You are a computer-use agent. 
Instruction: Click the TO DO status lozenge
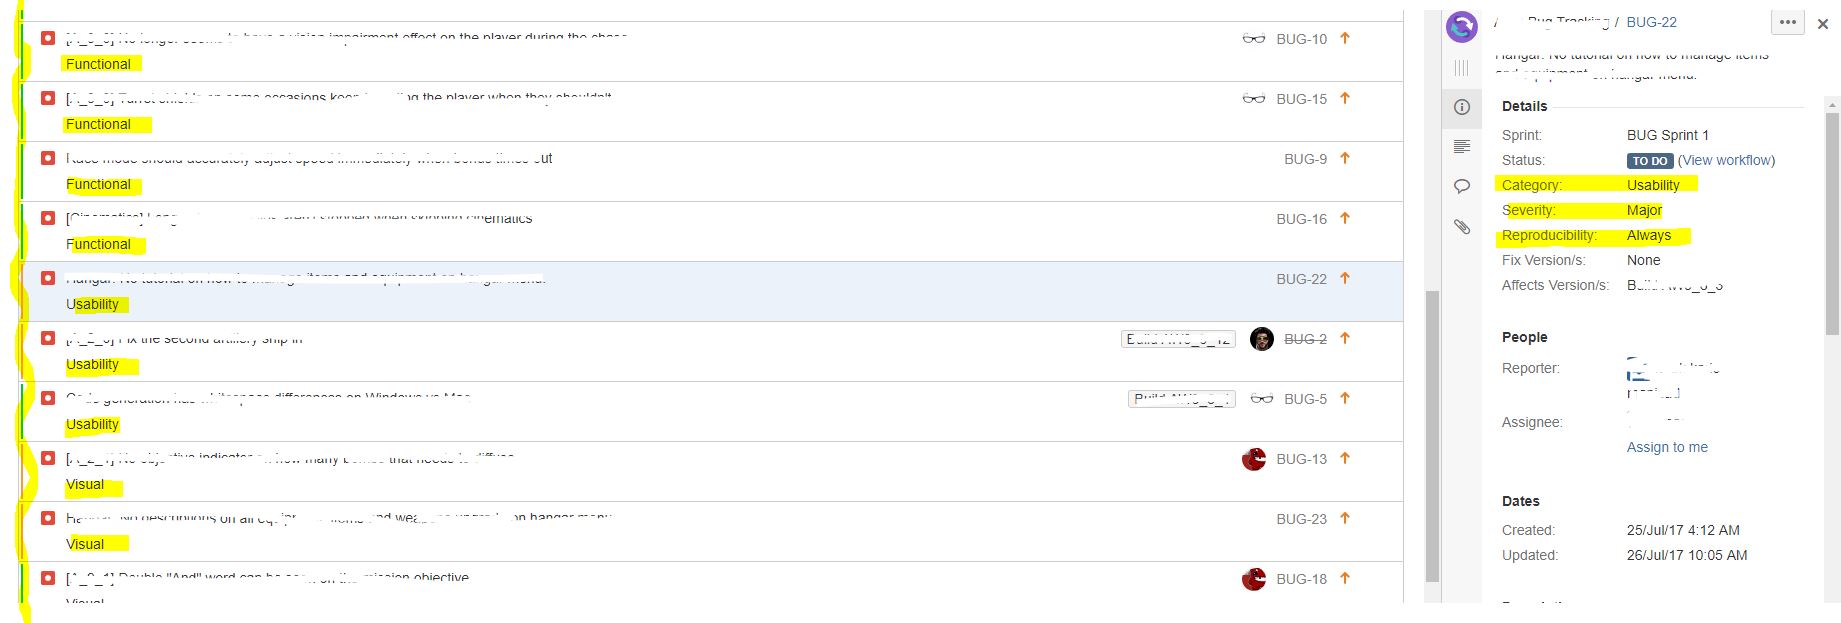pyautogui.click(x=1650, y=161)
